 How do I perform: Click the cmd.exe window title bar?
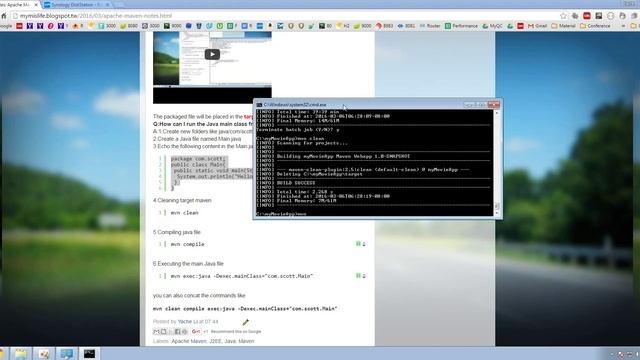coord(359,104)
